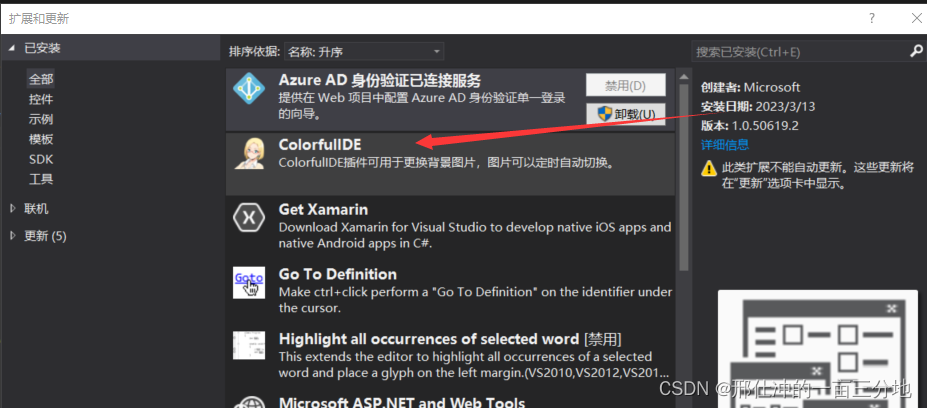This screenshot has width=927, height=408.
Task: Click the Go To Definition extension icon
Action: point(248,283)
